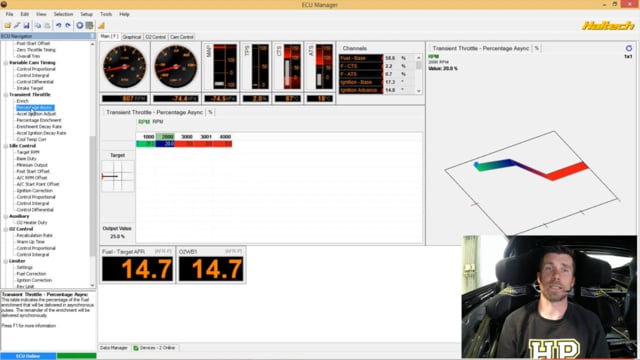Open the Data Manager bottom tab

coord(114,348)
